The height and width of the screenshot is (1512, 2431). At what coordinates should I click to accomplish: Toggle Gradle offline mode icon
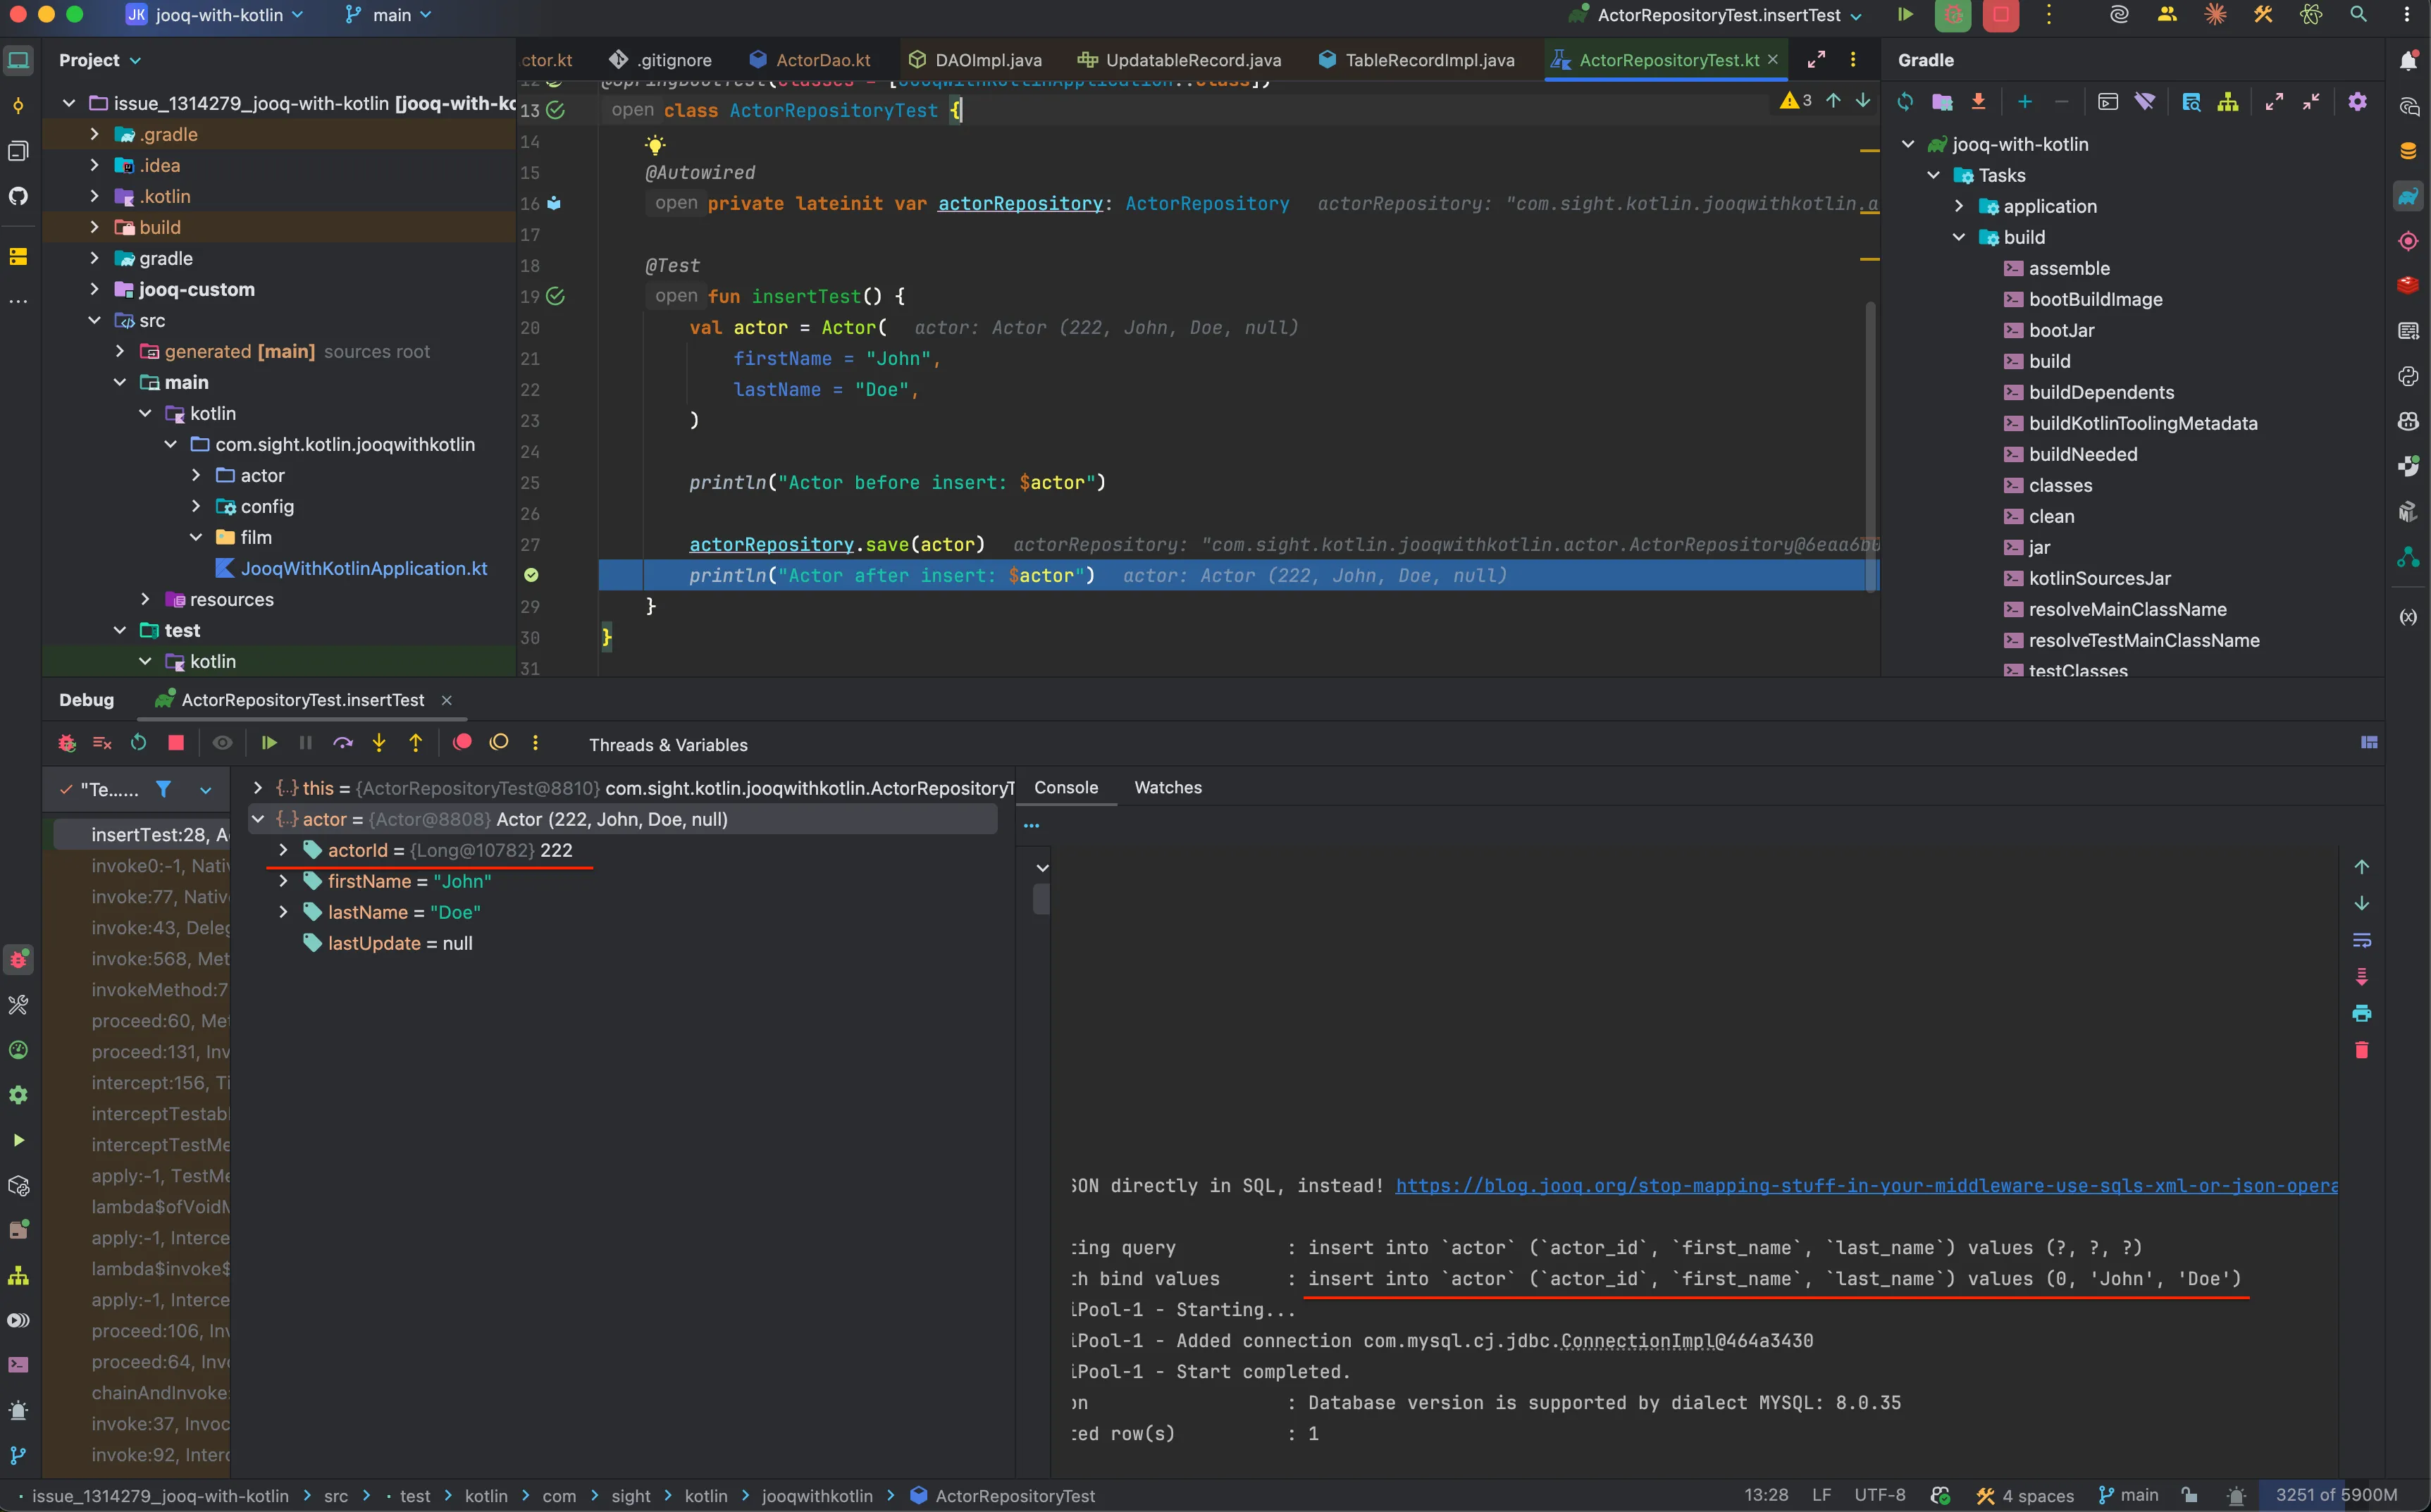coord(2145,102)
